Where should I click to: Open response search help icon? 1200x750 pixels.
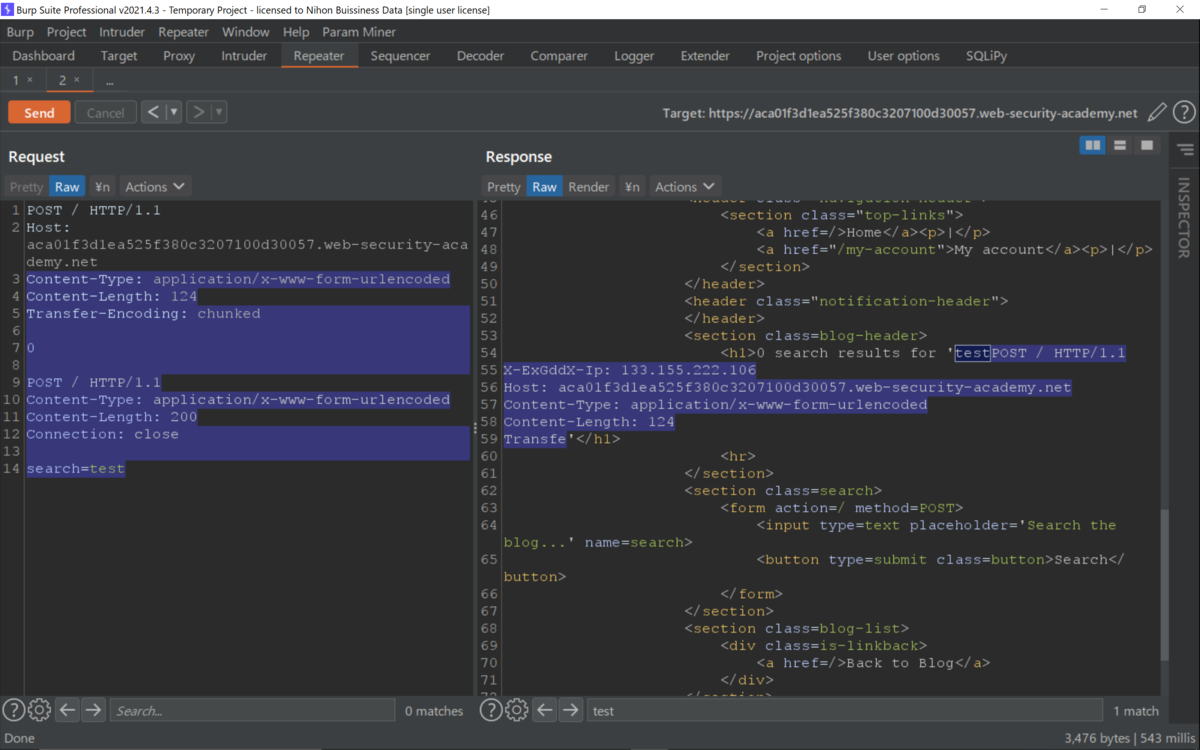491,710
